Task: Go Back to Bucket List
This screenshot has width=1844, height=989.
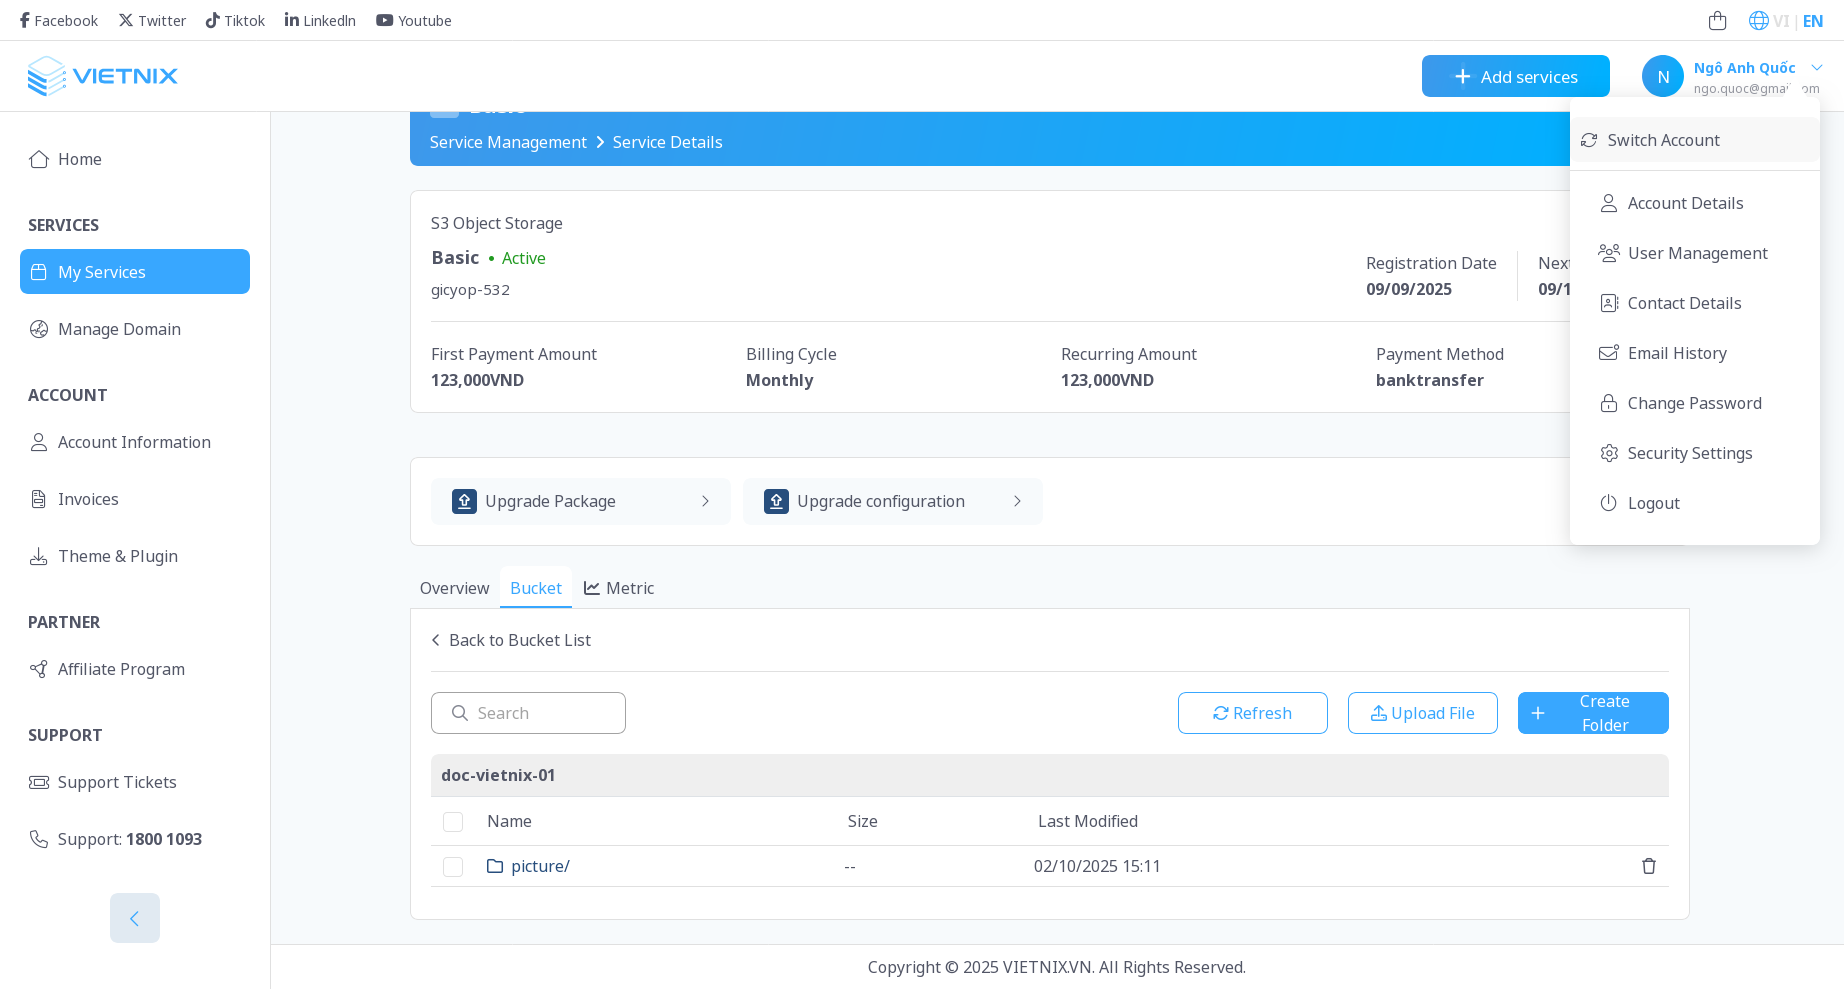Action: pyautogui.click(x=511, y=640)
